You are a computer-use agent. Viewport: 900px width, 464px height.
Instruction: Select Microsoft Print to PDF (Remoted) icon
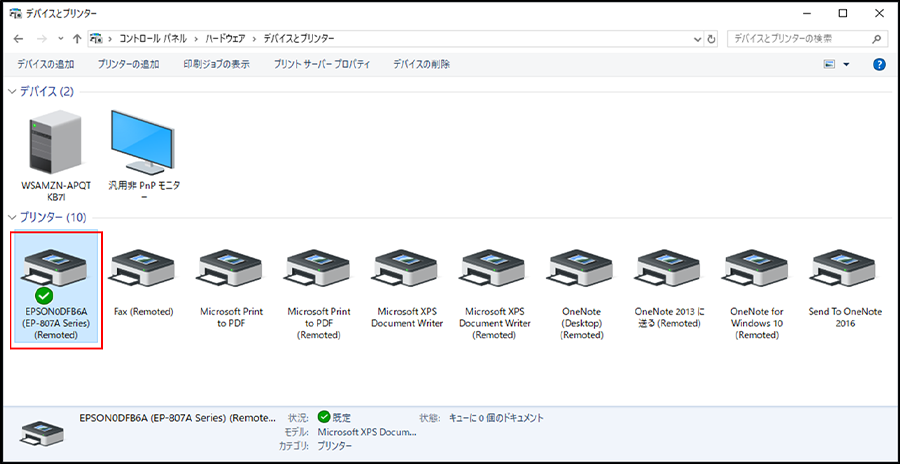coord(319,267)
